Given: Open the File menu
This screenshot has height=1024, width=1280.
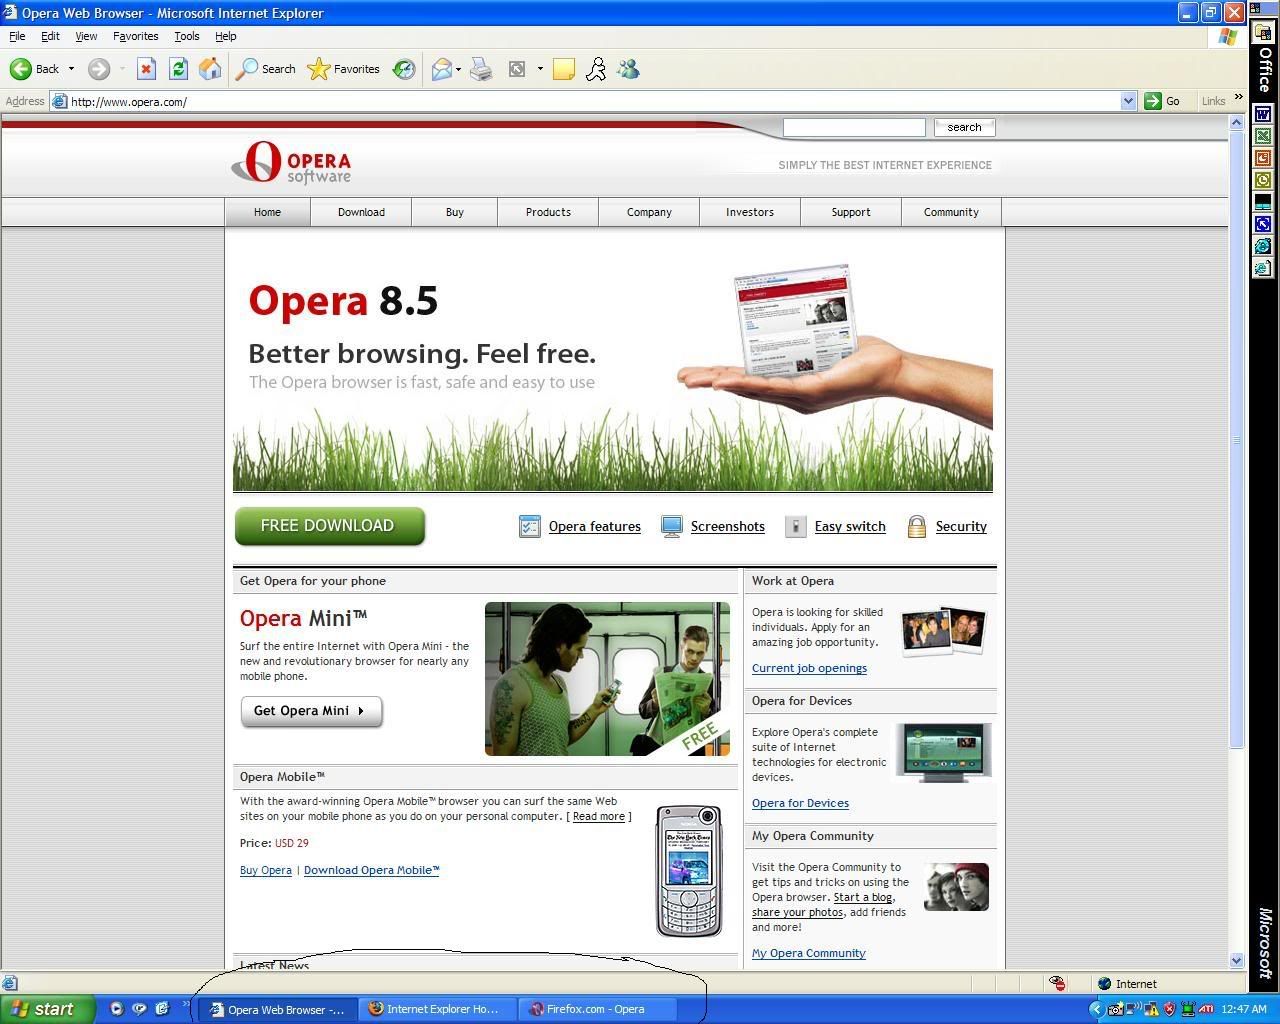Looking at the screenshot, I should pos(17,36).
